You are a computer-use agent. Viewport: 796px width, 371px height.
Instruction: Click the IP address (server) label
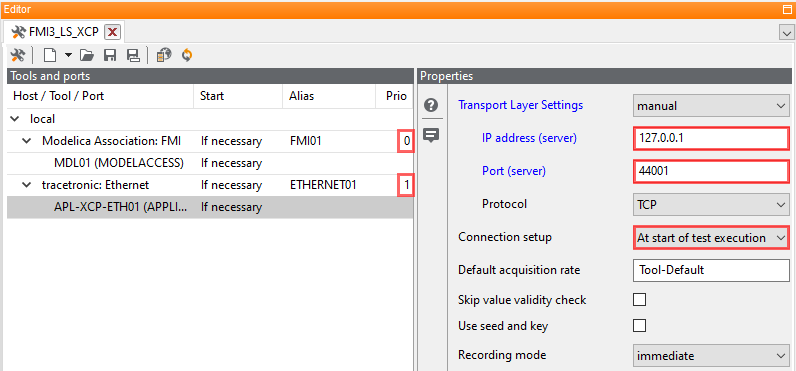pos(529,138)
